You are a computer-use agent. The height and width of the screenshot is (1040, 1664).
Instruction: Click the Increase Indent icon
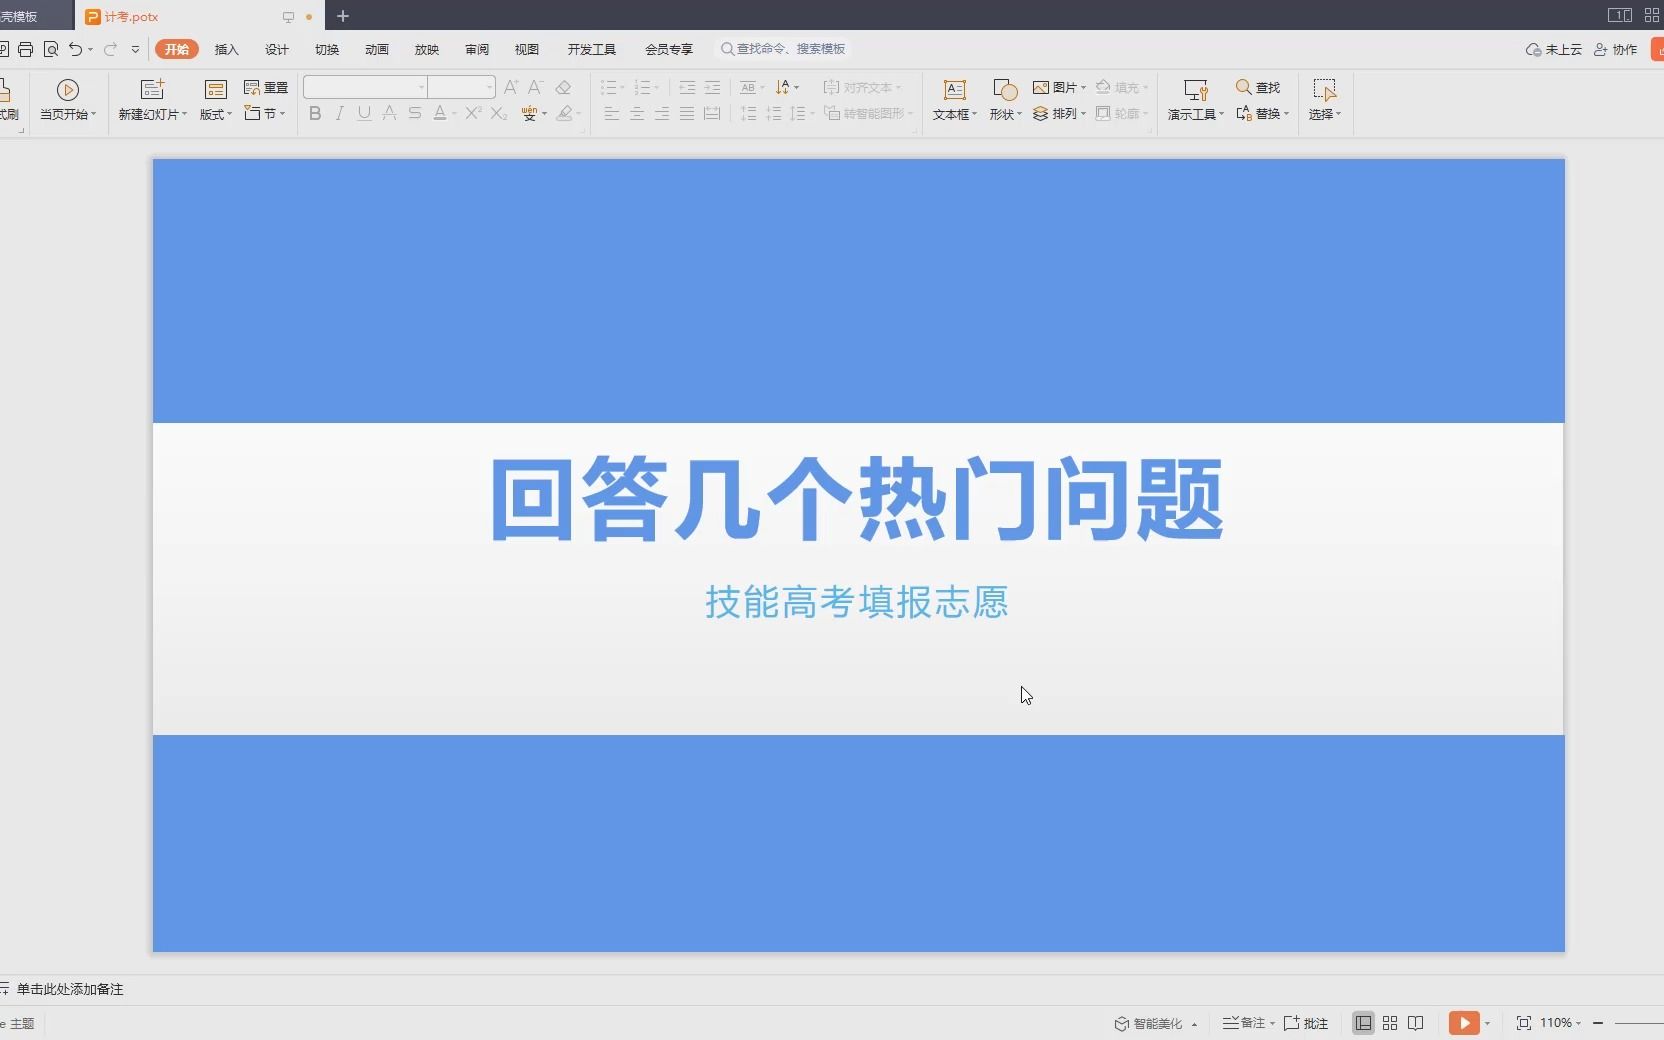click(712, 87)
